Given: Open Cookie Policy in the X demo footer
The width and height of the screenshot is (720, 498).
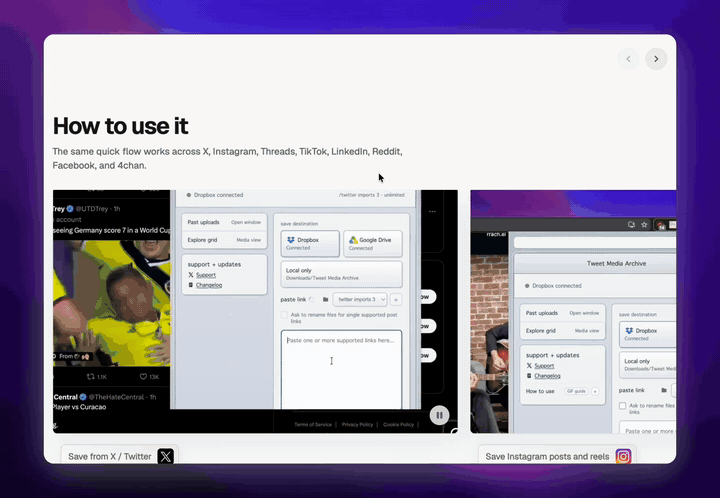Looking at the screenshot, I should [x=399, y=425].
